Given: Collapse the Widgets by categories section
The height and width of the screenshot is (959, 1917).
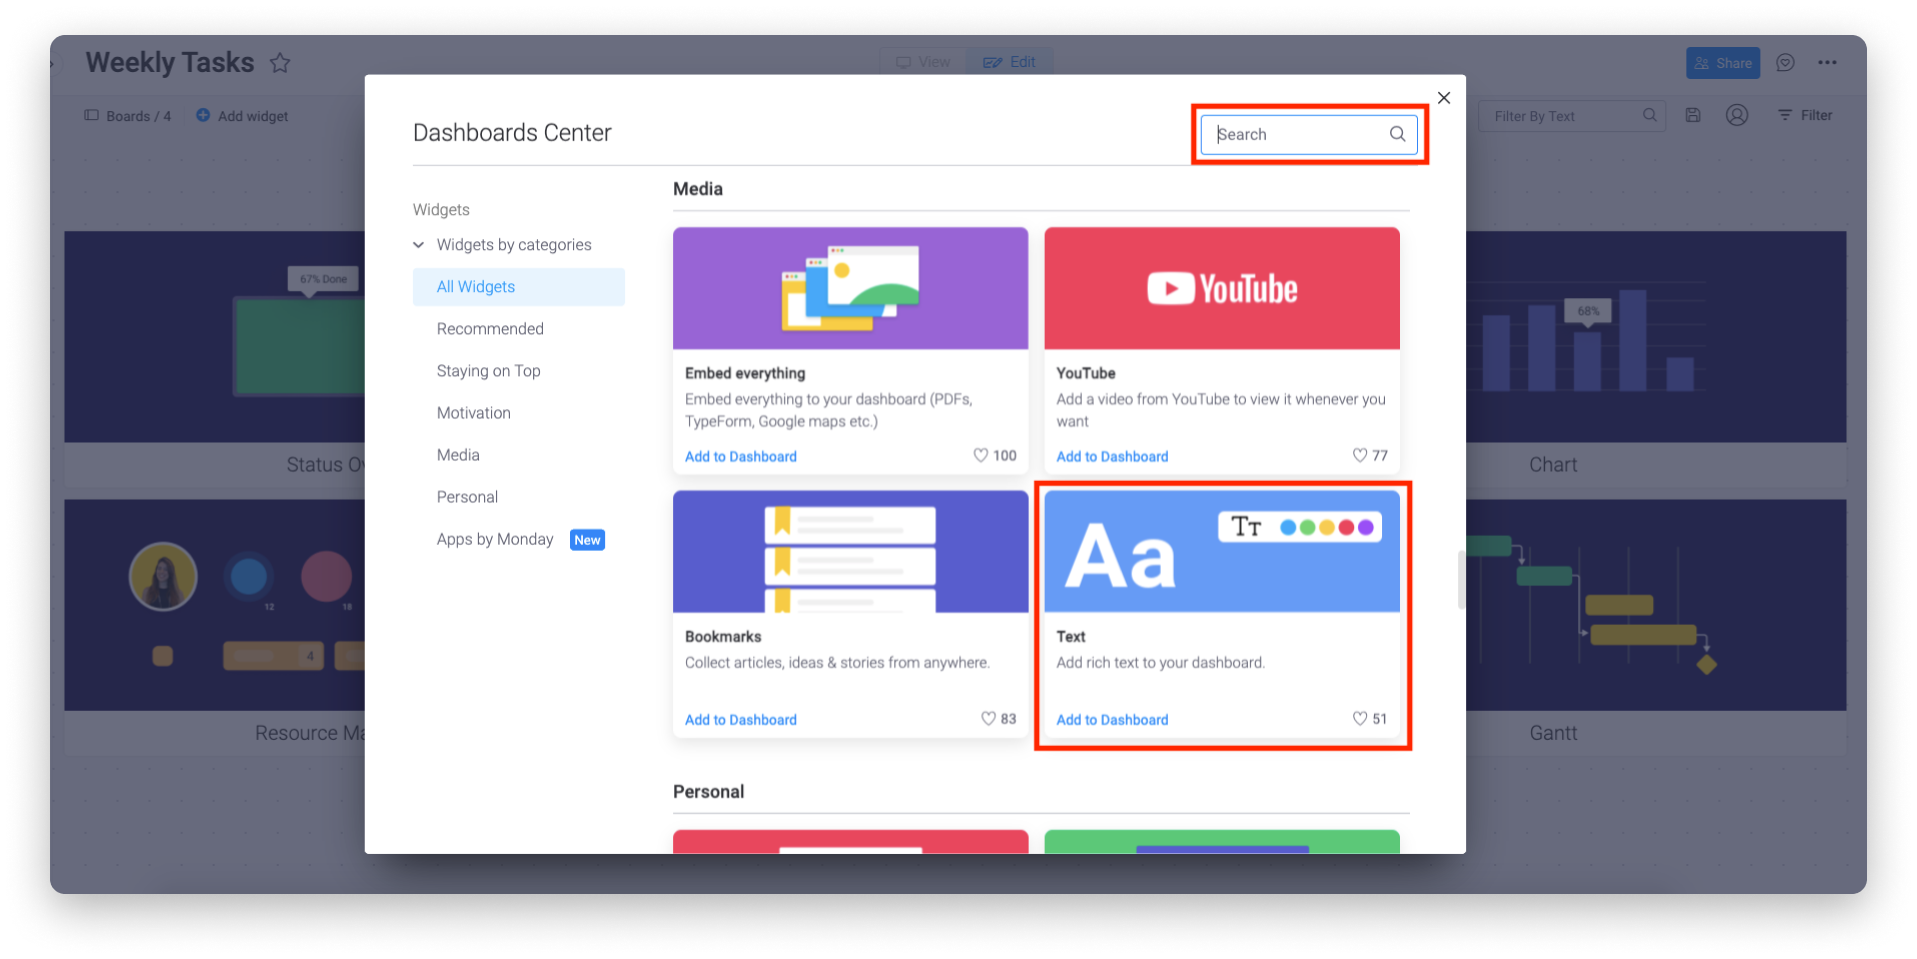Looking at the screenshot, I should [x=419, y=244].
